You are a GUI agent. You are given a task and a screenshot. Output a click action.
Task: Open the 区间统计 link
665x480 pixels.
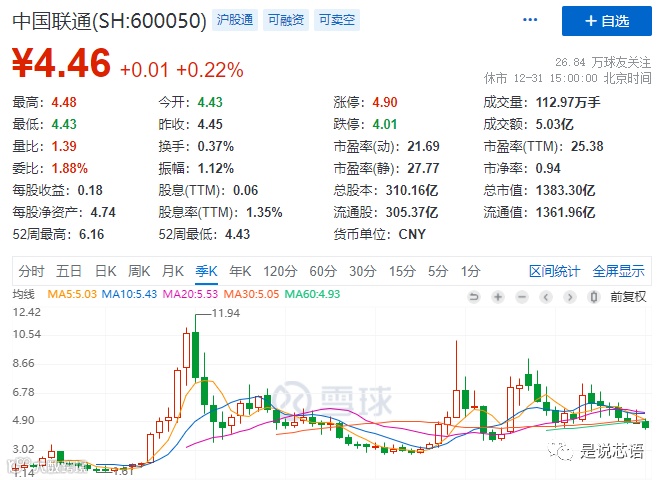pos(554,271)
